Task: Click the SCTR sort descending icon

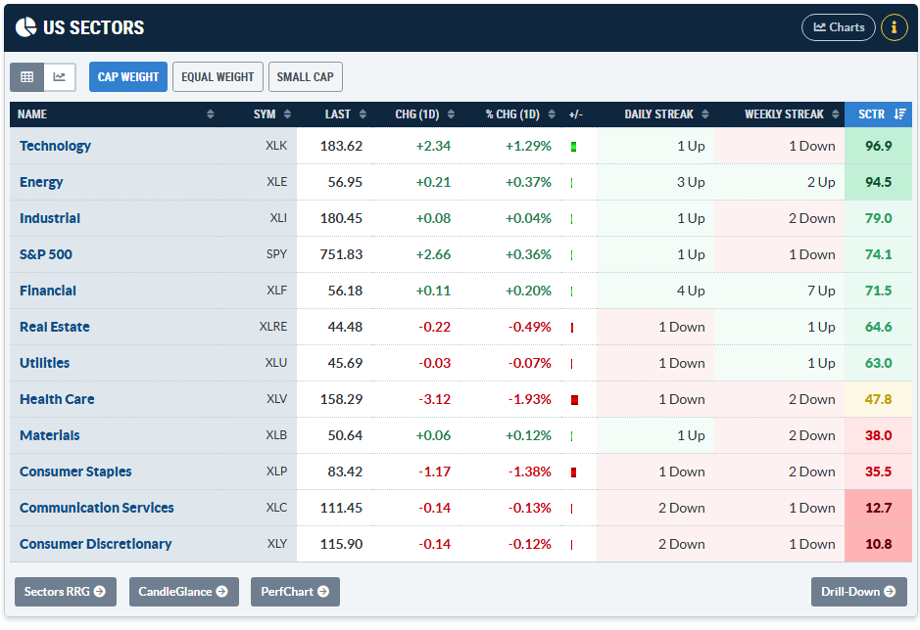Action: (899, 114)
